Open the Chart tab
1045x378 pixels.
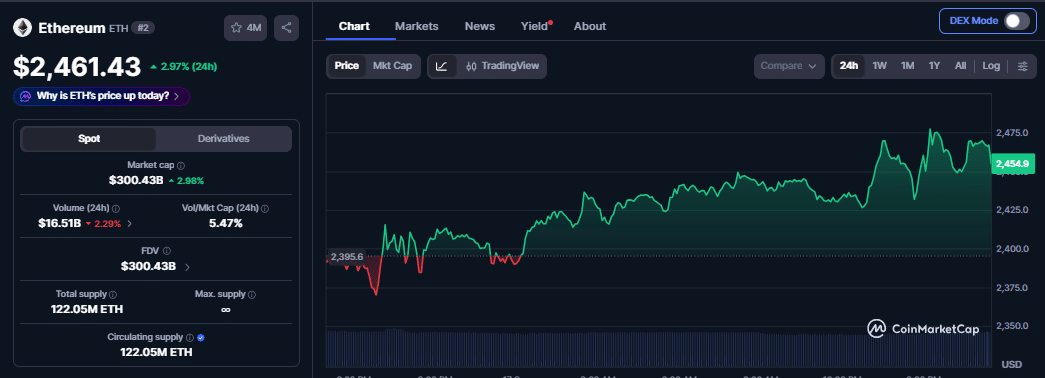pyautogui.click(x=355, y=27)
